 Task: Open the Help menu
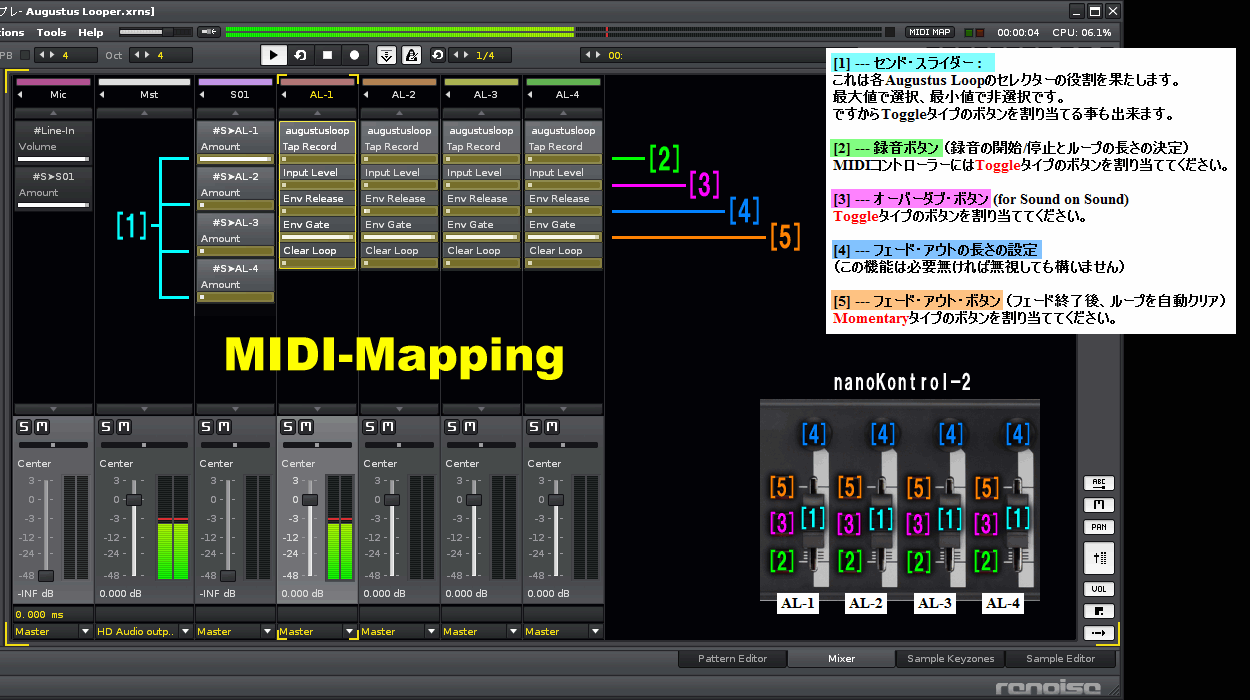(x=91, y=32)
